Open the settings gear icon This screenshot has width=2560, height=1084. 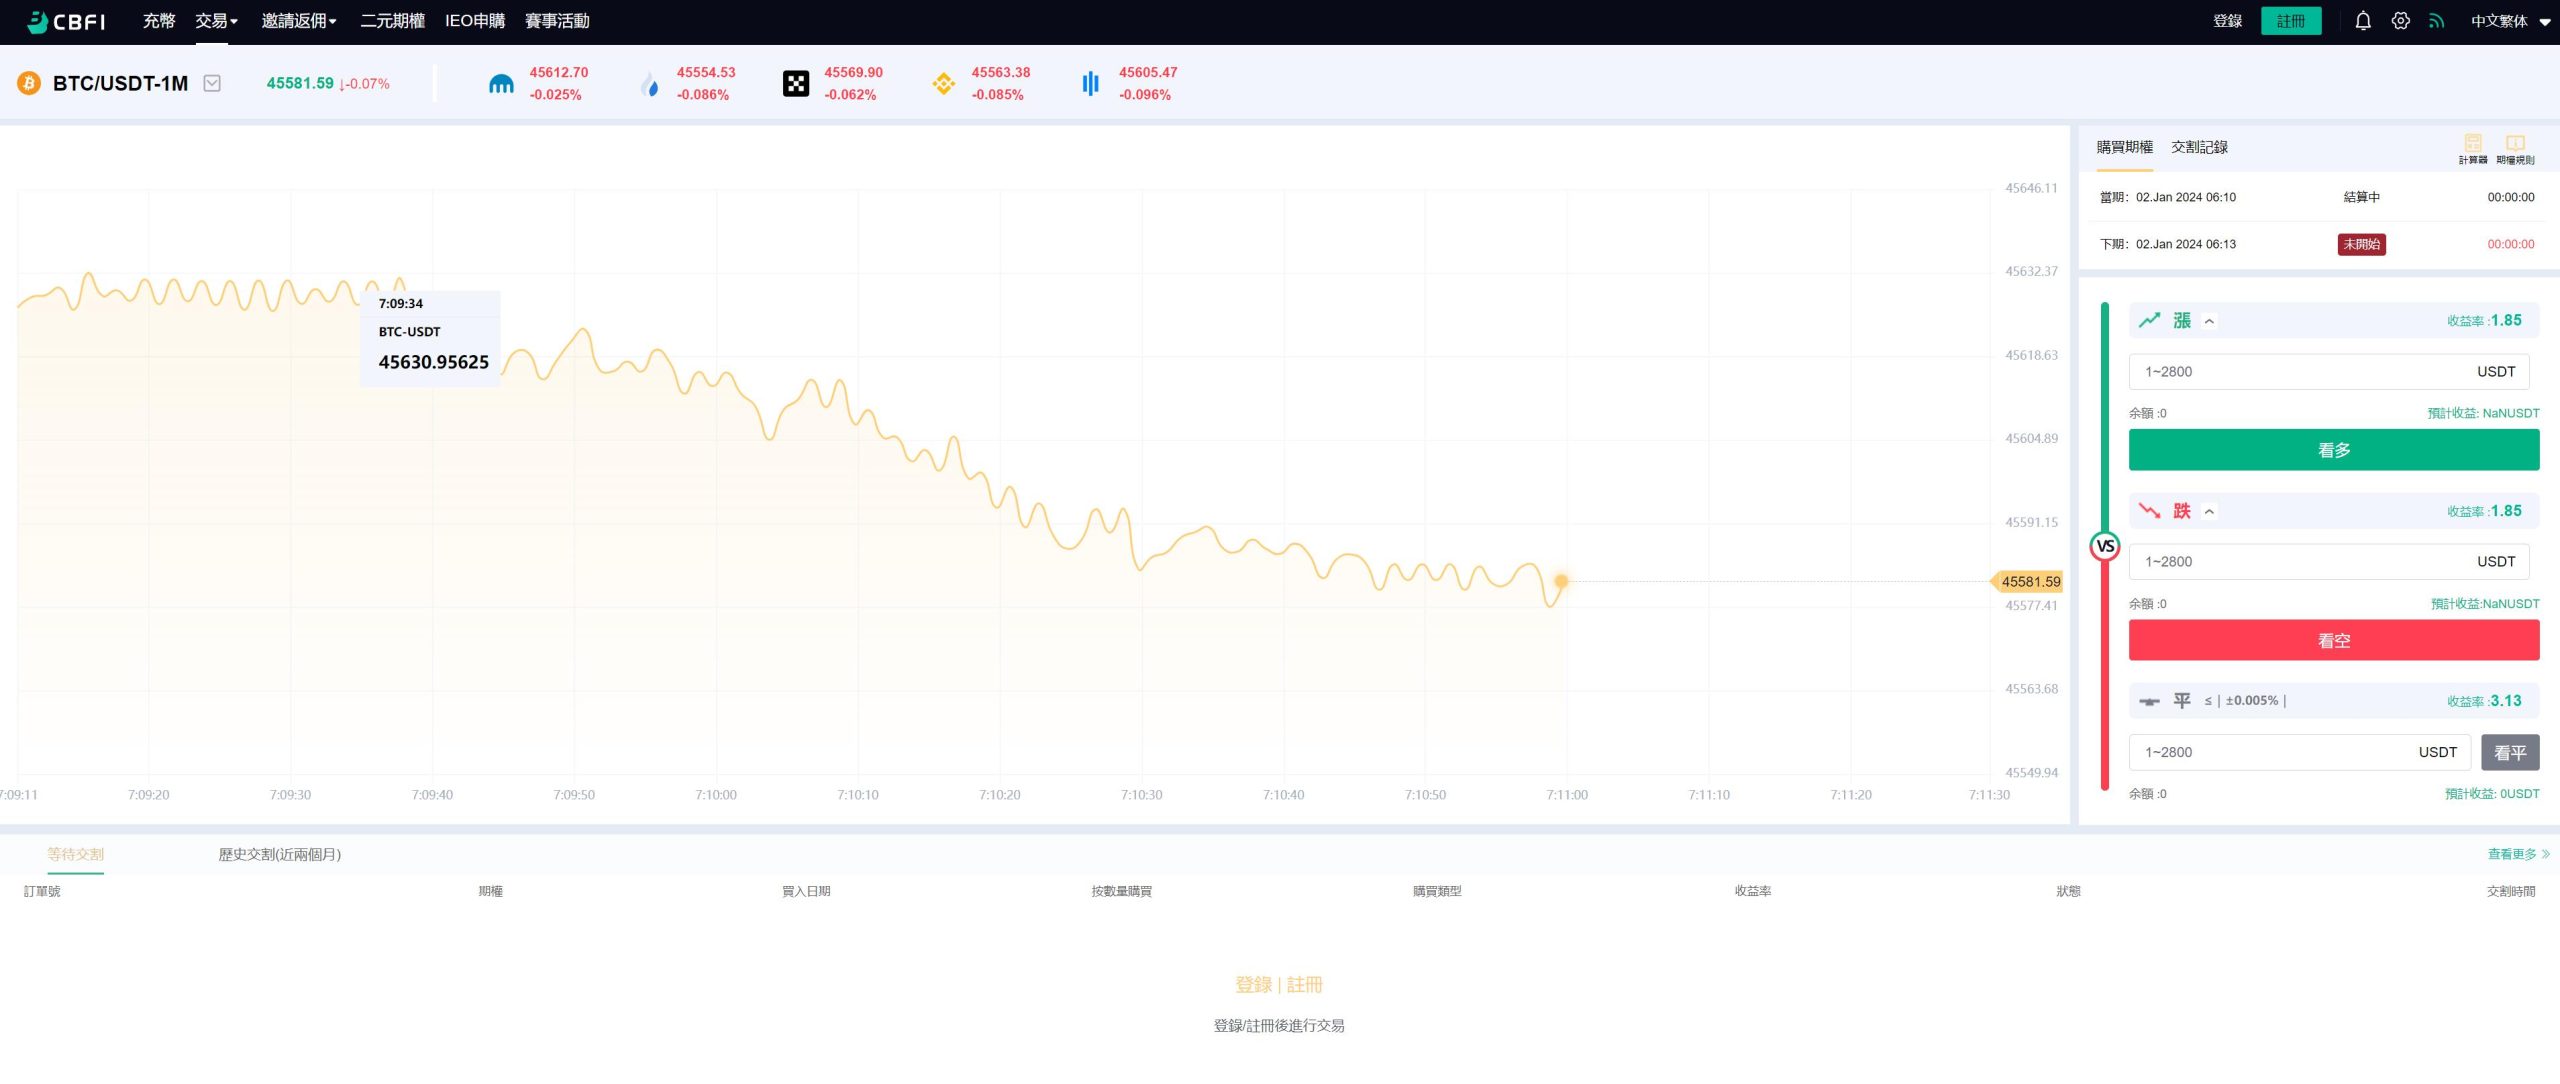coord(2400,21)
